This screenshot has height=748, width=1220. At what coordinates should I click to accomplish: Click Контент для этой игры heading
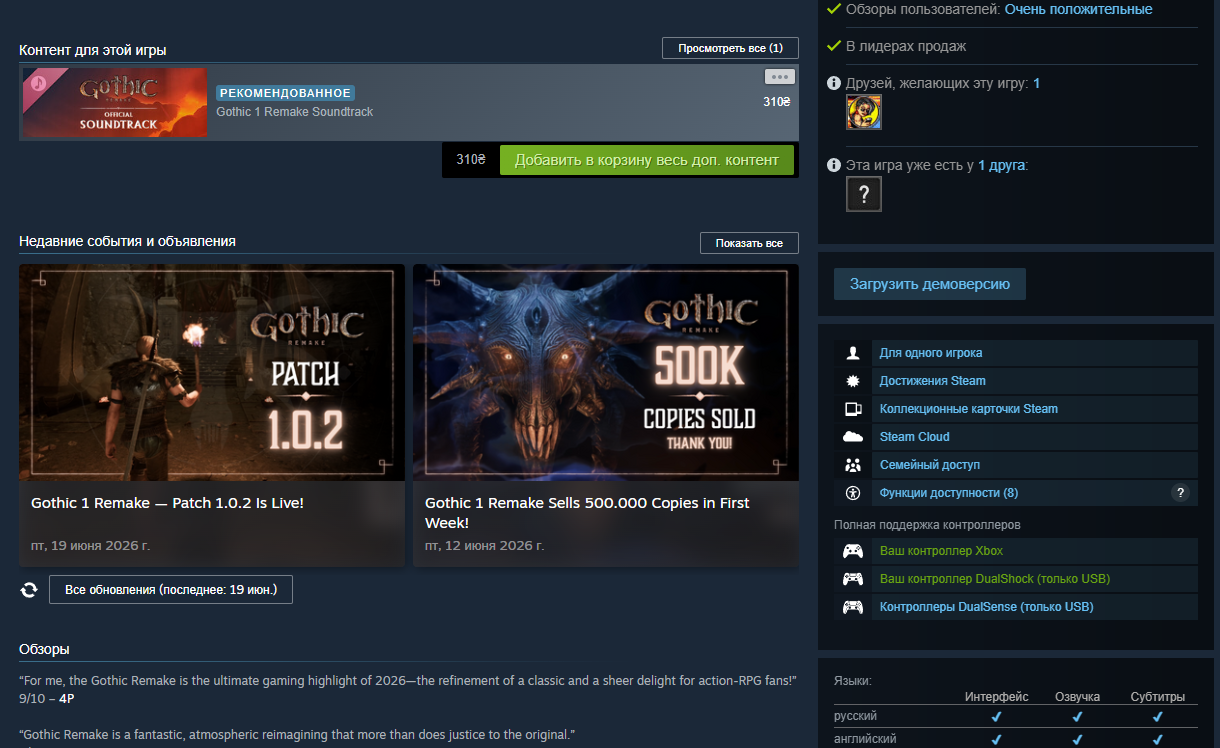point(93,50)
